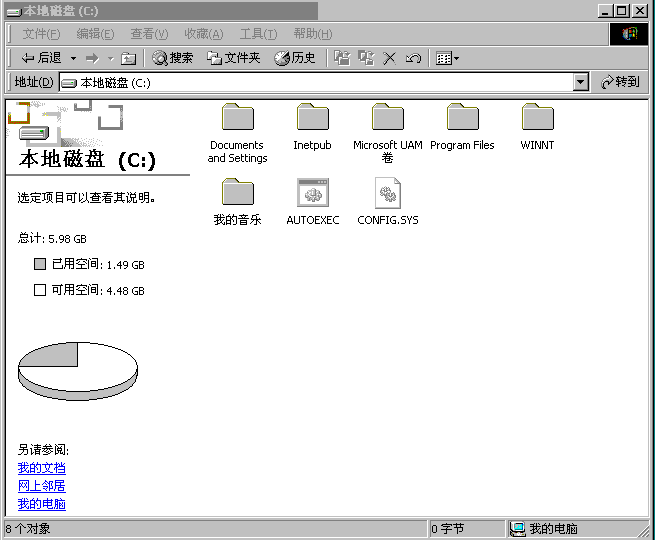Click the 转到 go button
This screenshot has height=540, width=655.
tap(620, 82)
